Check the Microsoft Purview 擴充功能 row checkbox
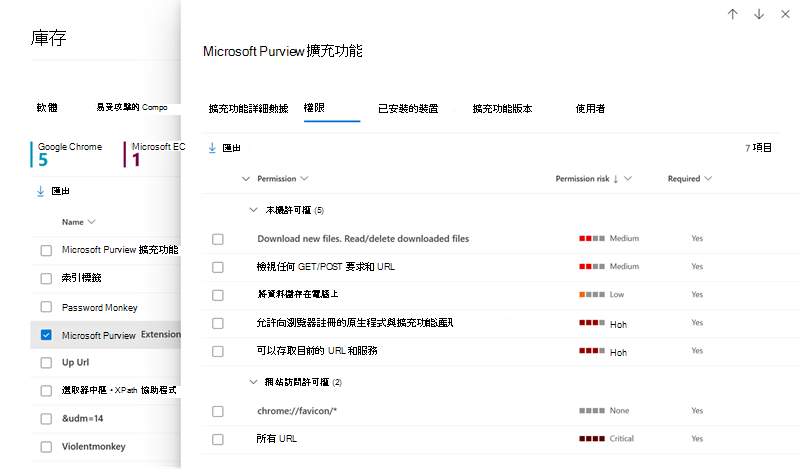Image resolution: width=800 pixels, height=470 pixels. click(46, 250)
